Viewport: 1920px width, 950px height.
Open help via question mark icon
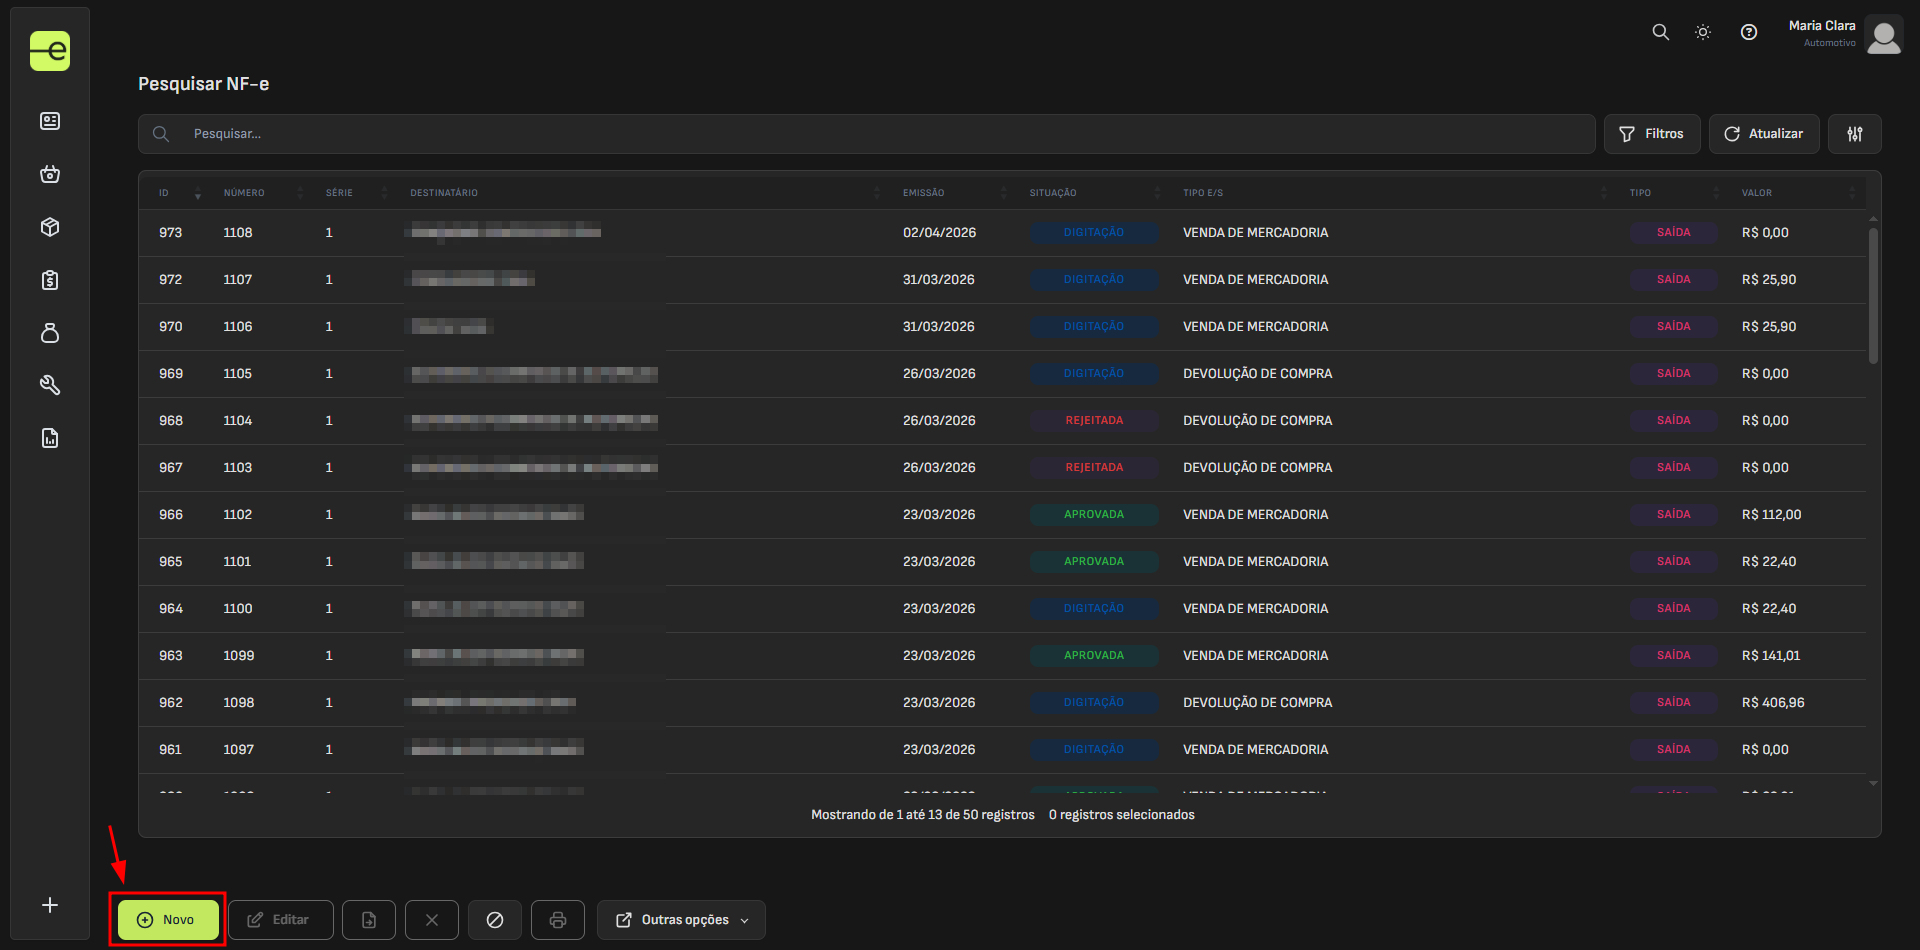(x=1749, y=32)
